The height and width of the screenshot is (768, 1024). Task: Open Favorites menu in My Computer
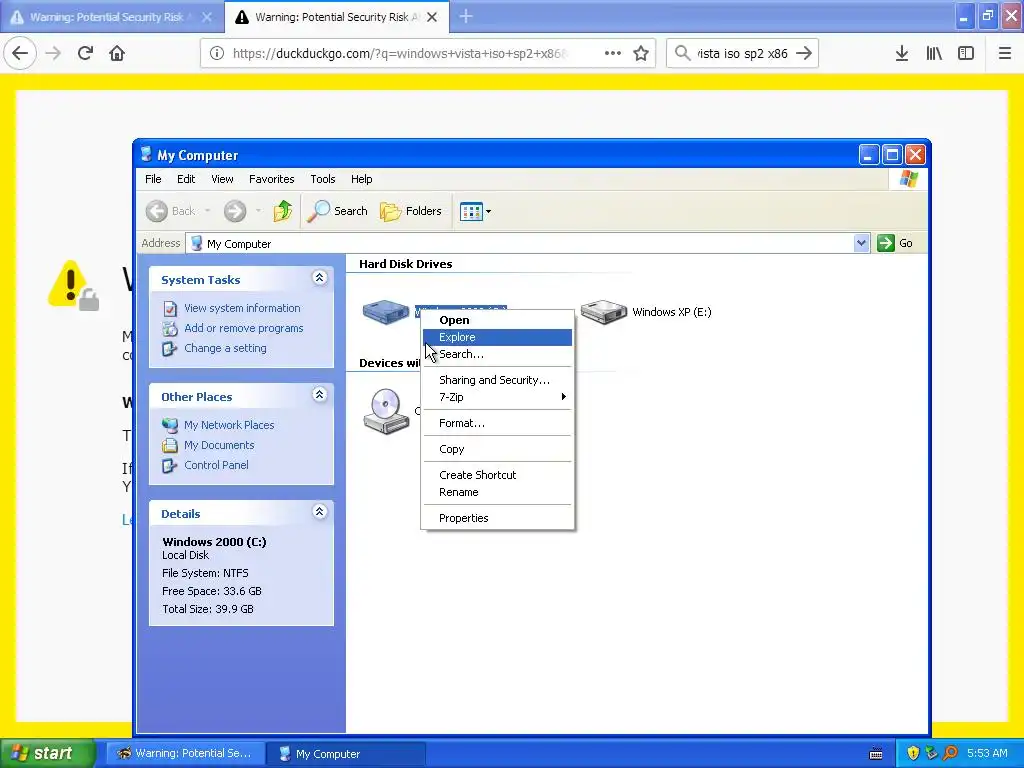[x=272, y=179]
